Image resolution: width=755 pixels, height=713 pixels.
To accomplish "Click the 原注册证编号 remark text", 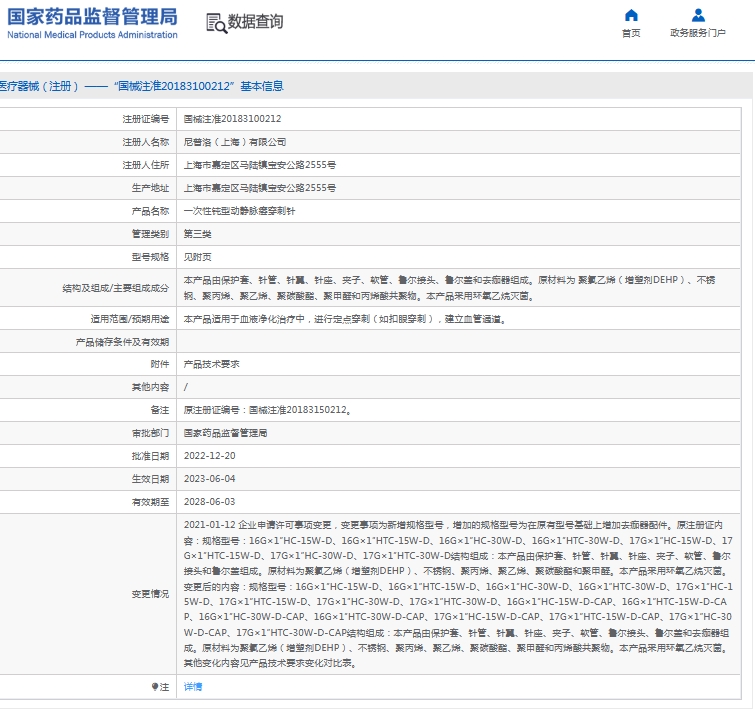I will coord(268,410).
